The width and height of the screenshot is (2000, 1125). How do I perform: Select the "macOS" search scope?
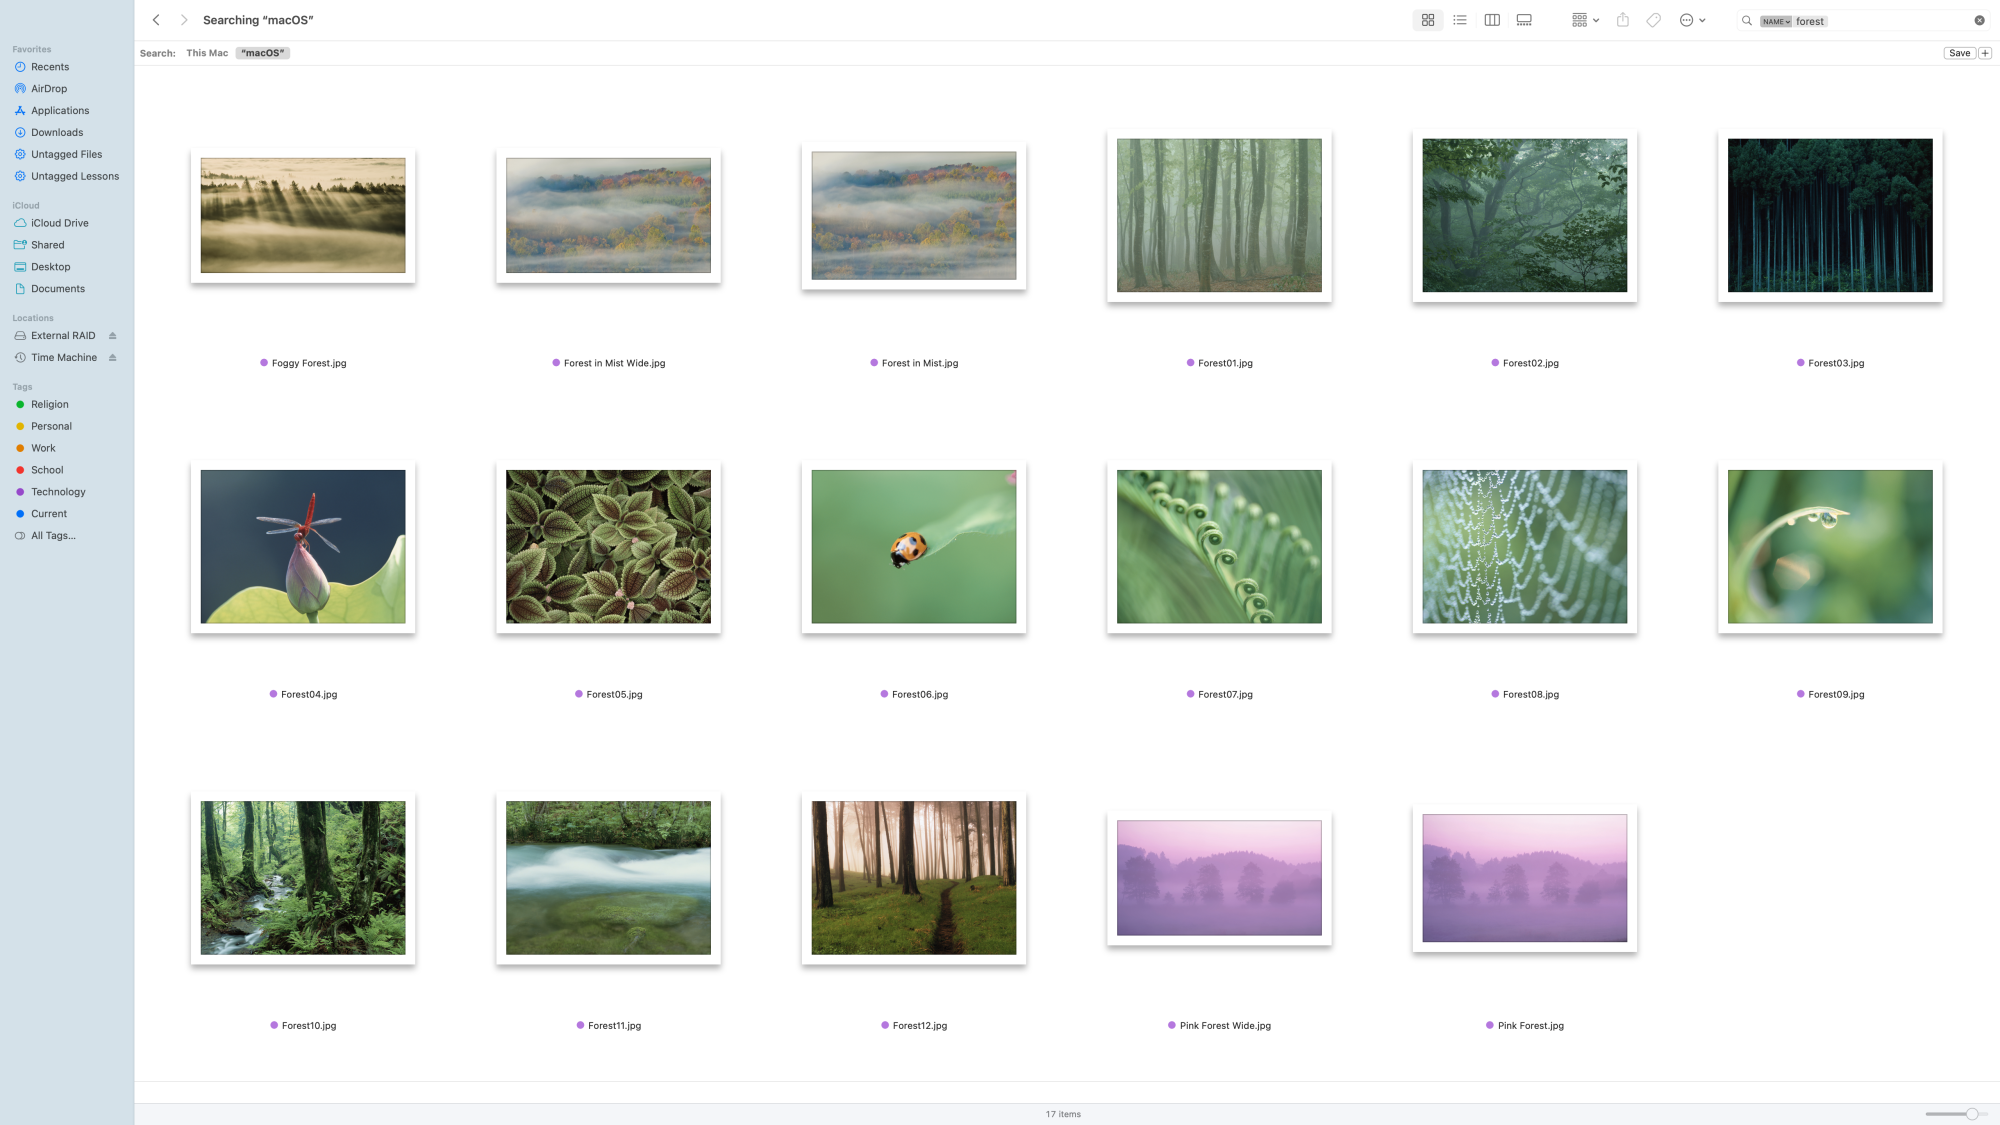263,53
